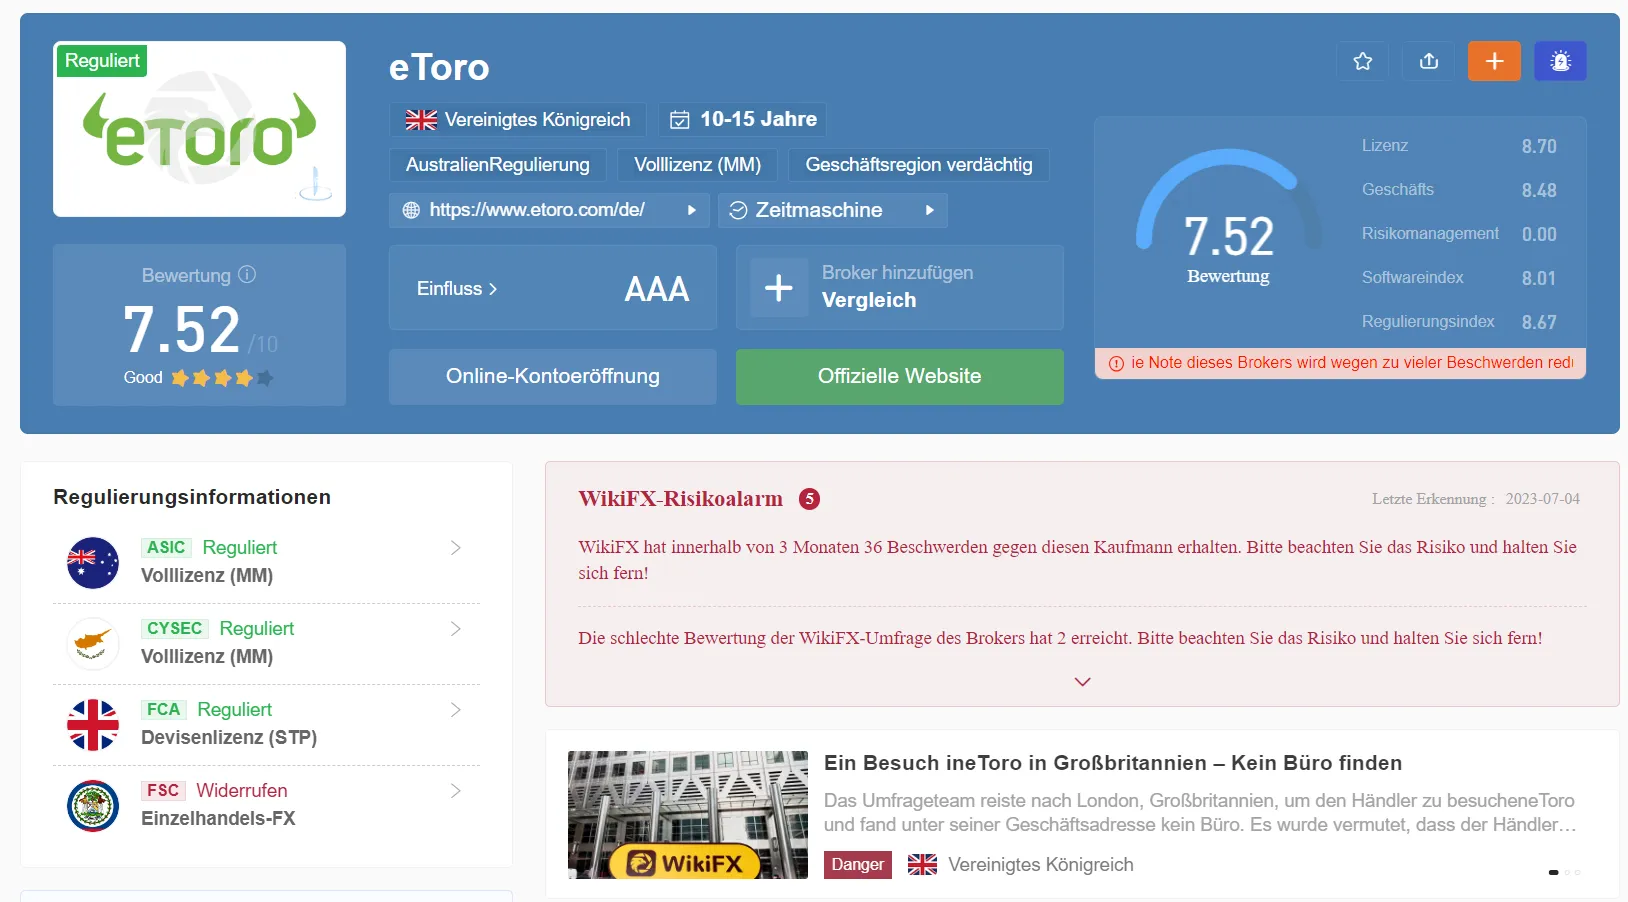Click the WikiFX-Risikoalarm heading

coord(680,499)
